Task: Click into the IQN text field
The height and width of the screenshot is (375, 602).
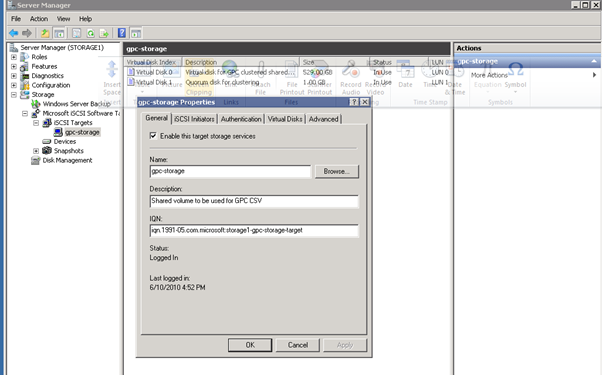Action: pyautogui.click(x=254, y=230)
